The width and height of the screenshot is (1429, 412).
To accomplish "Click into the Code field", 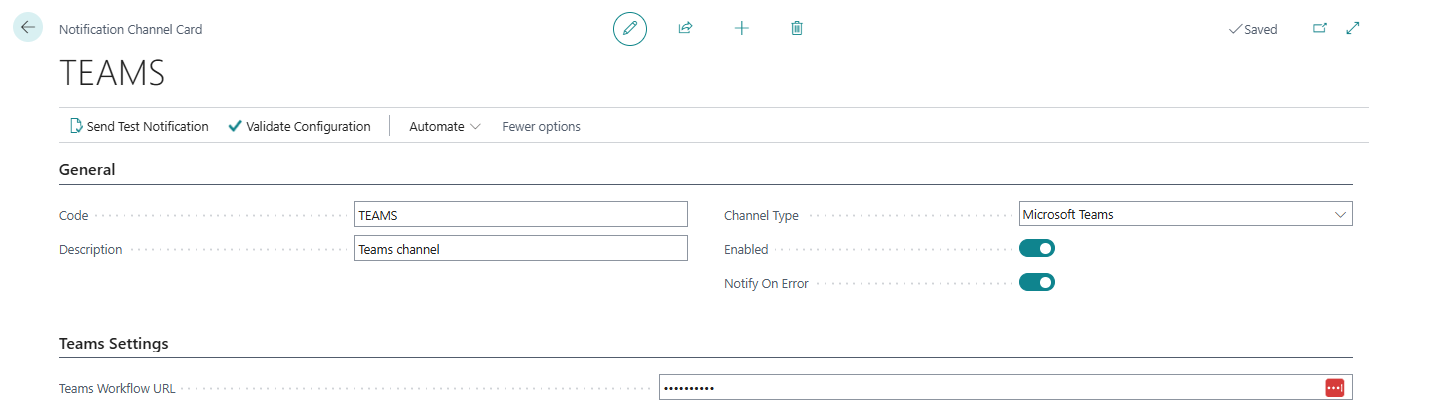I will (x=521, y=214).
